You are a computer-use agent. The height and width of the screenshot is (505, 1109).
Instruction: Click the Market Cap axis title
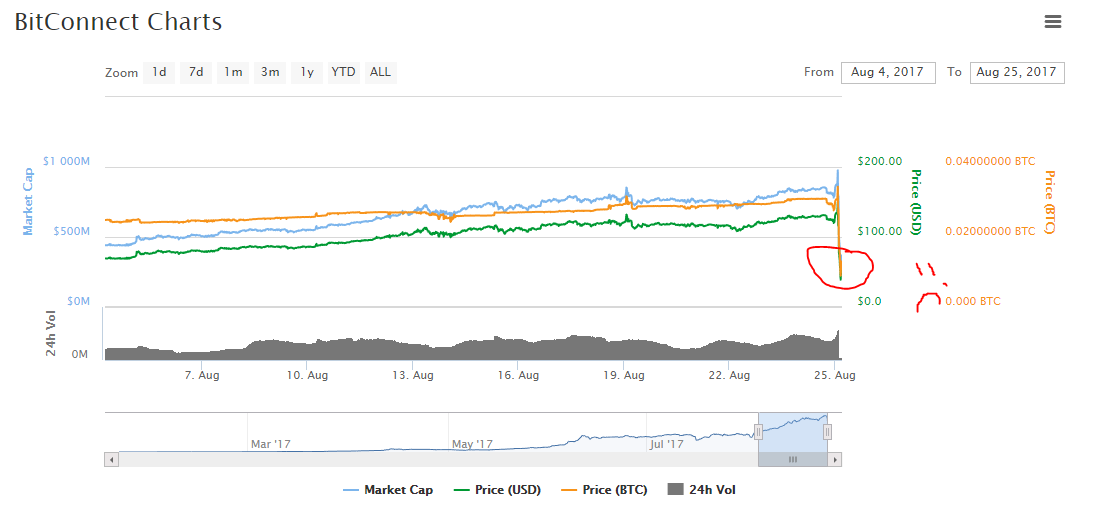coord(29,202)
